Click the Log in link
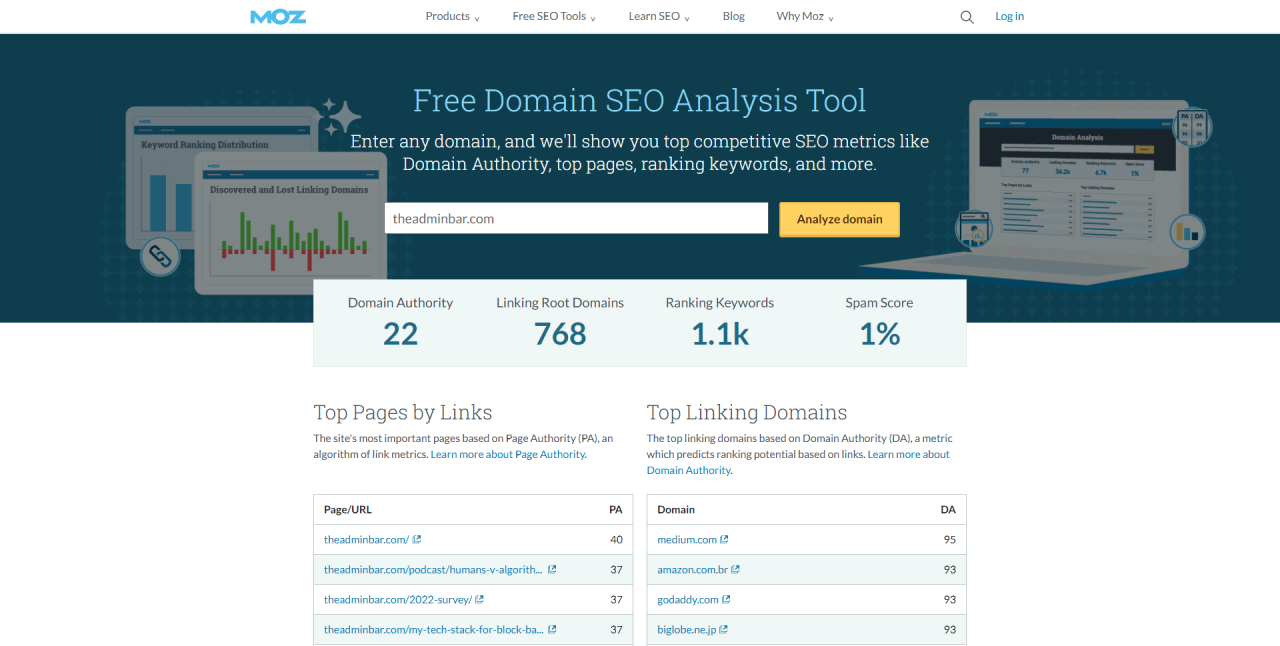1280x646 pixels. [1009, 16]
